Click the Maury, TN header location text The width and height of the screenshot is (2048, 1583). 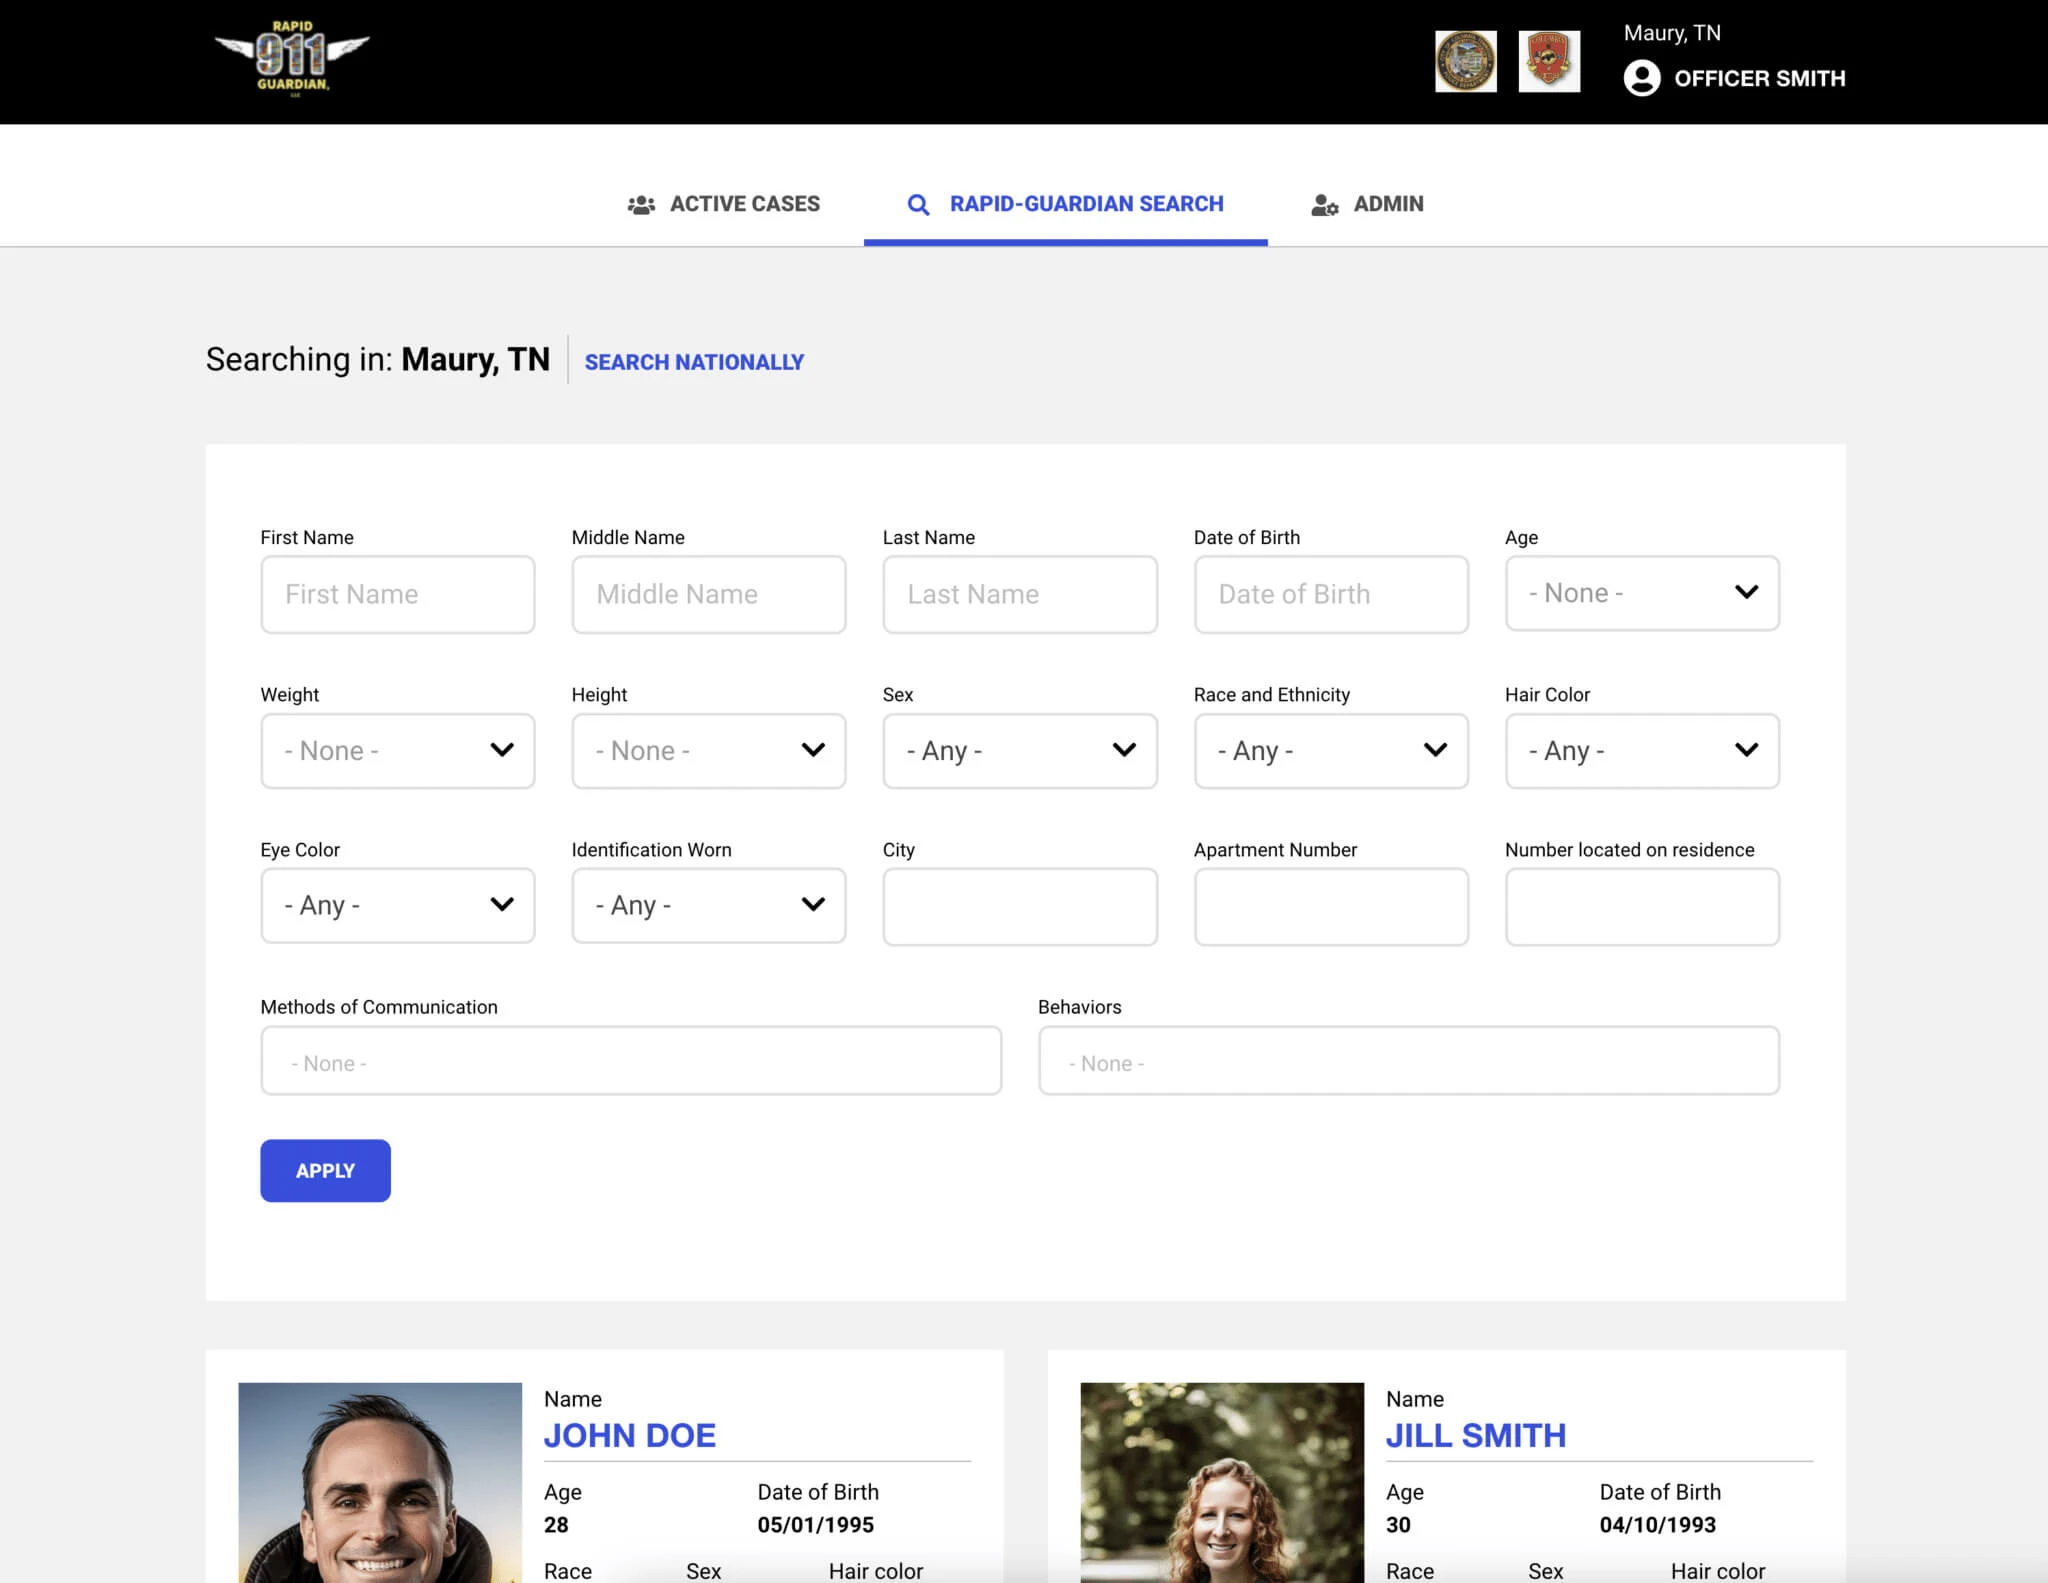1672,33
